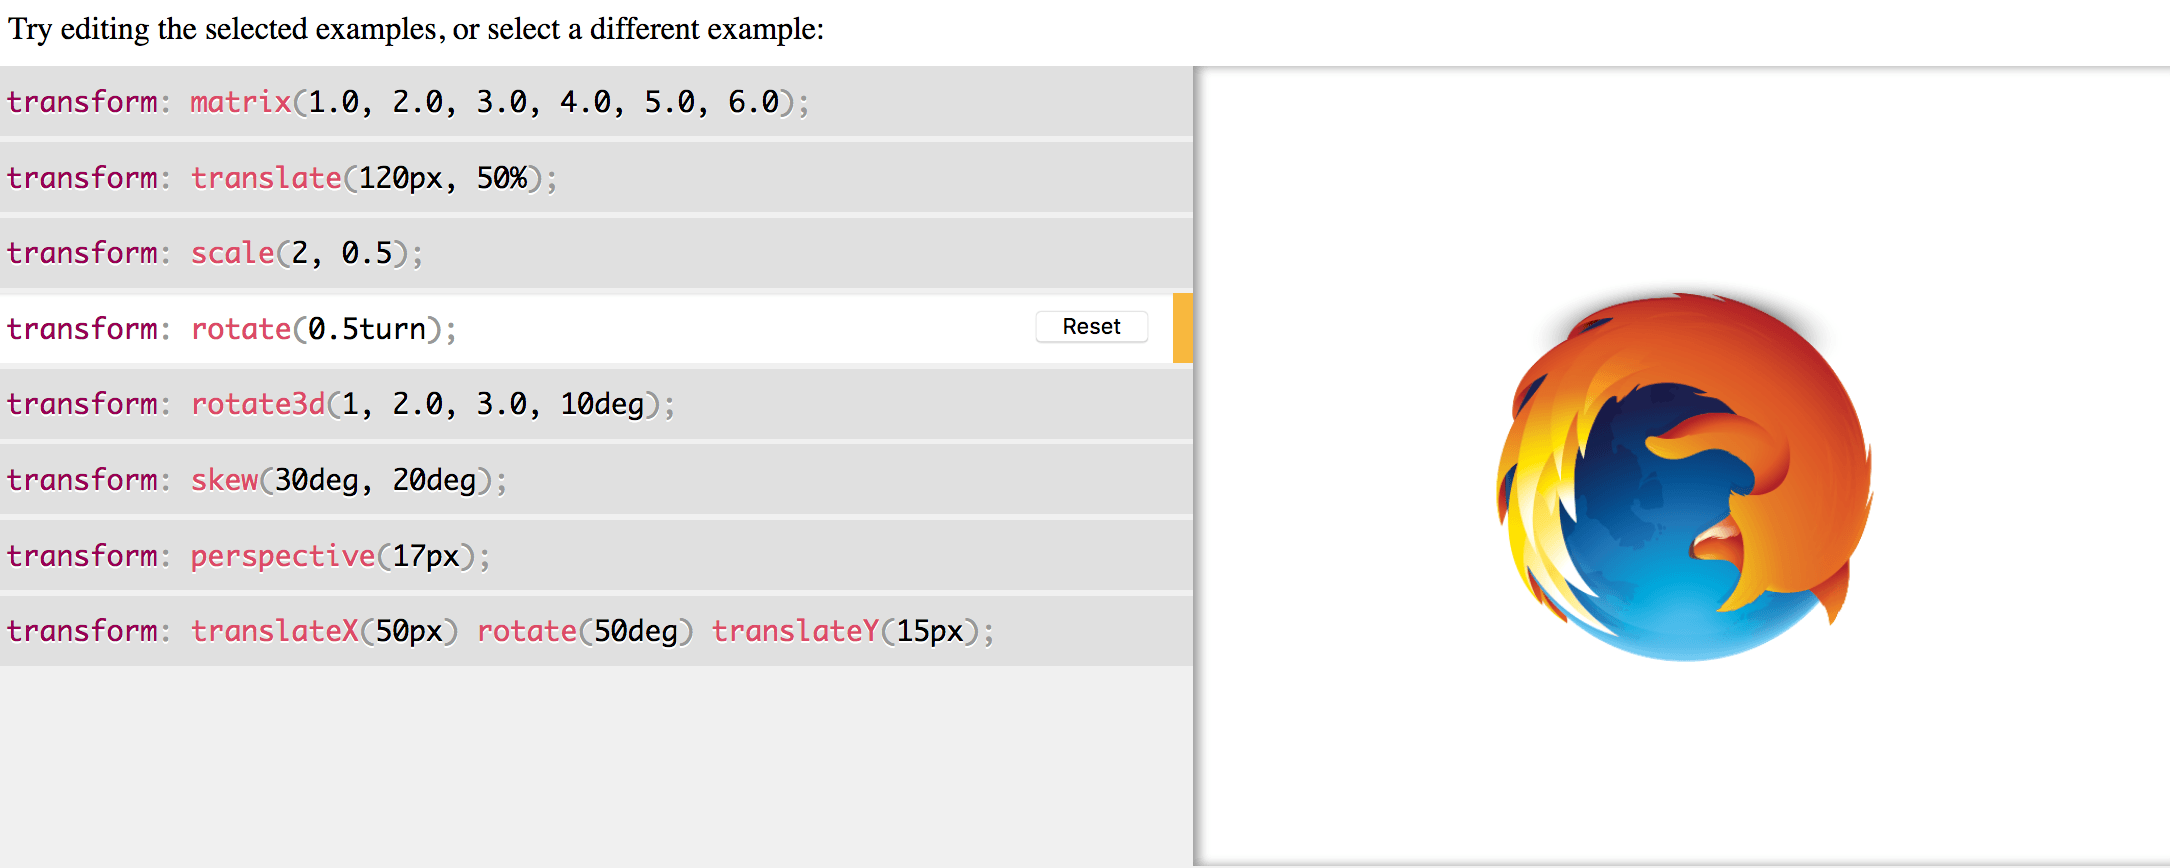Click the 50deg value in last example

[636, 631]
